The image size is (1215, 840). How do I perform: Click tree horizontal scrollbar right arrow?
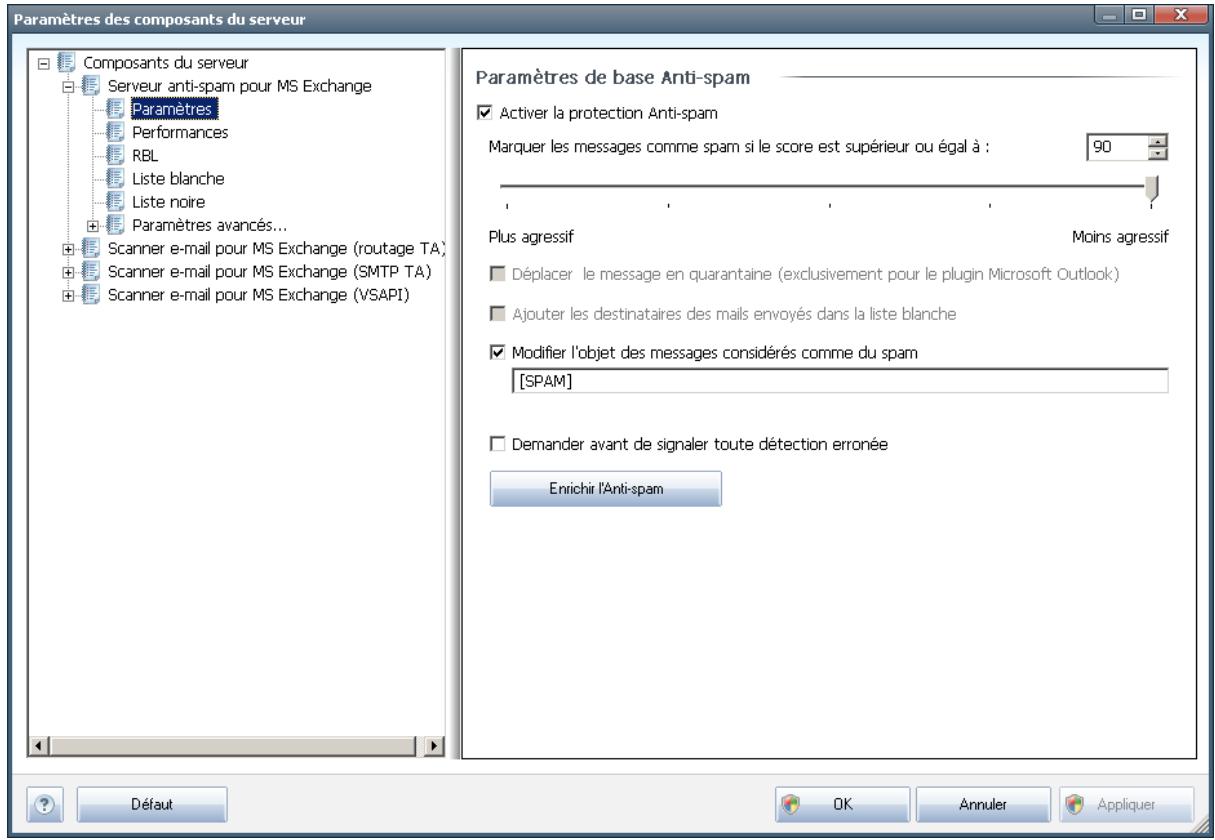tap(434, 746)
